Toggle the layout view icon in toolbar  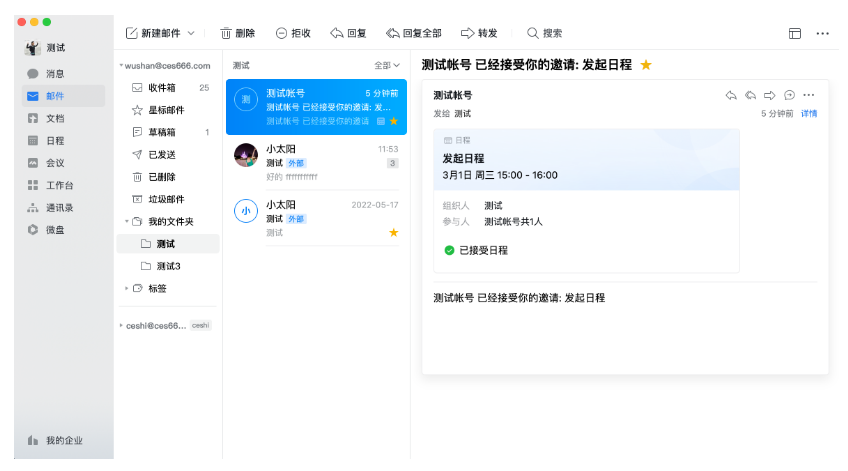coord(794,34)
